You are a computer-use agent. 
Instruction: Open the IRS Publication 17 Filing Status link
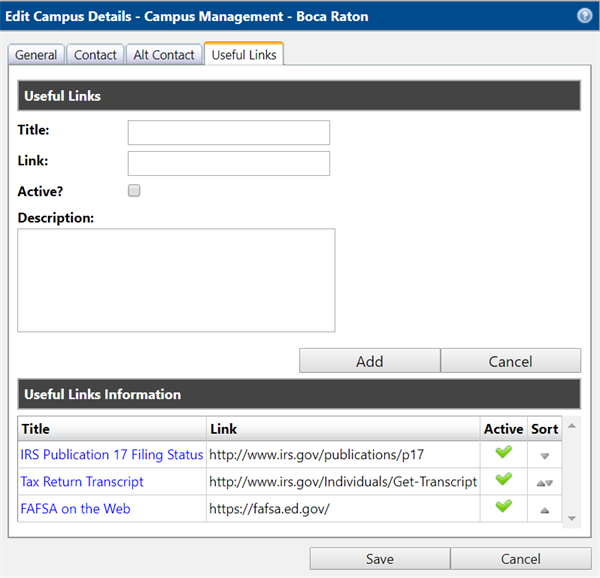[x=111, y=454]
